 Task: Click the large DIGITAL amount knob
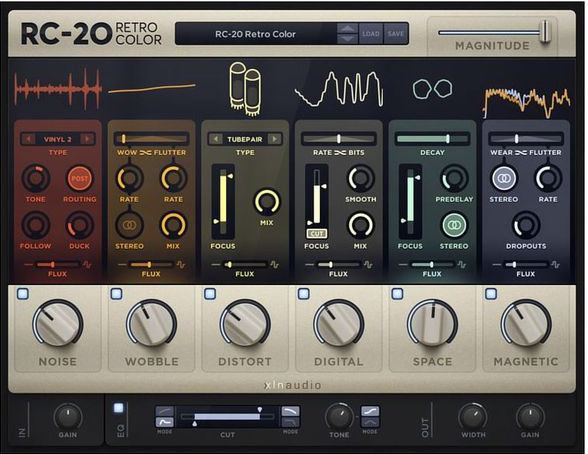pos(339,323)
